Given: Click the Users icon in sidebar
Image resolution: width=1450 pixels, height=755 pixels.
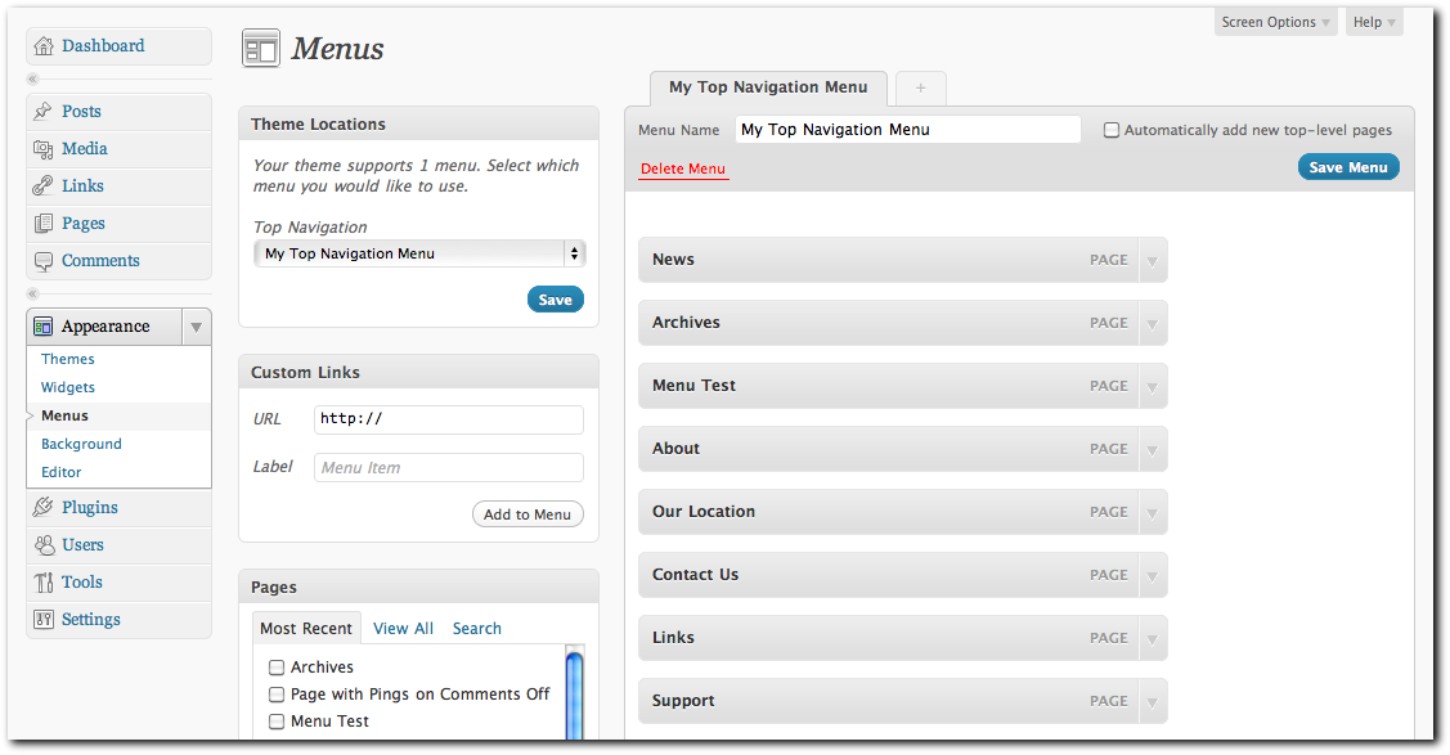Looking at the screenshot, I should tap(43, 545).
